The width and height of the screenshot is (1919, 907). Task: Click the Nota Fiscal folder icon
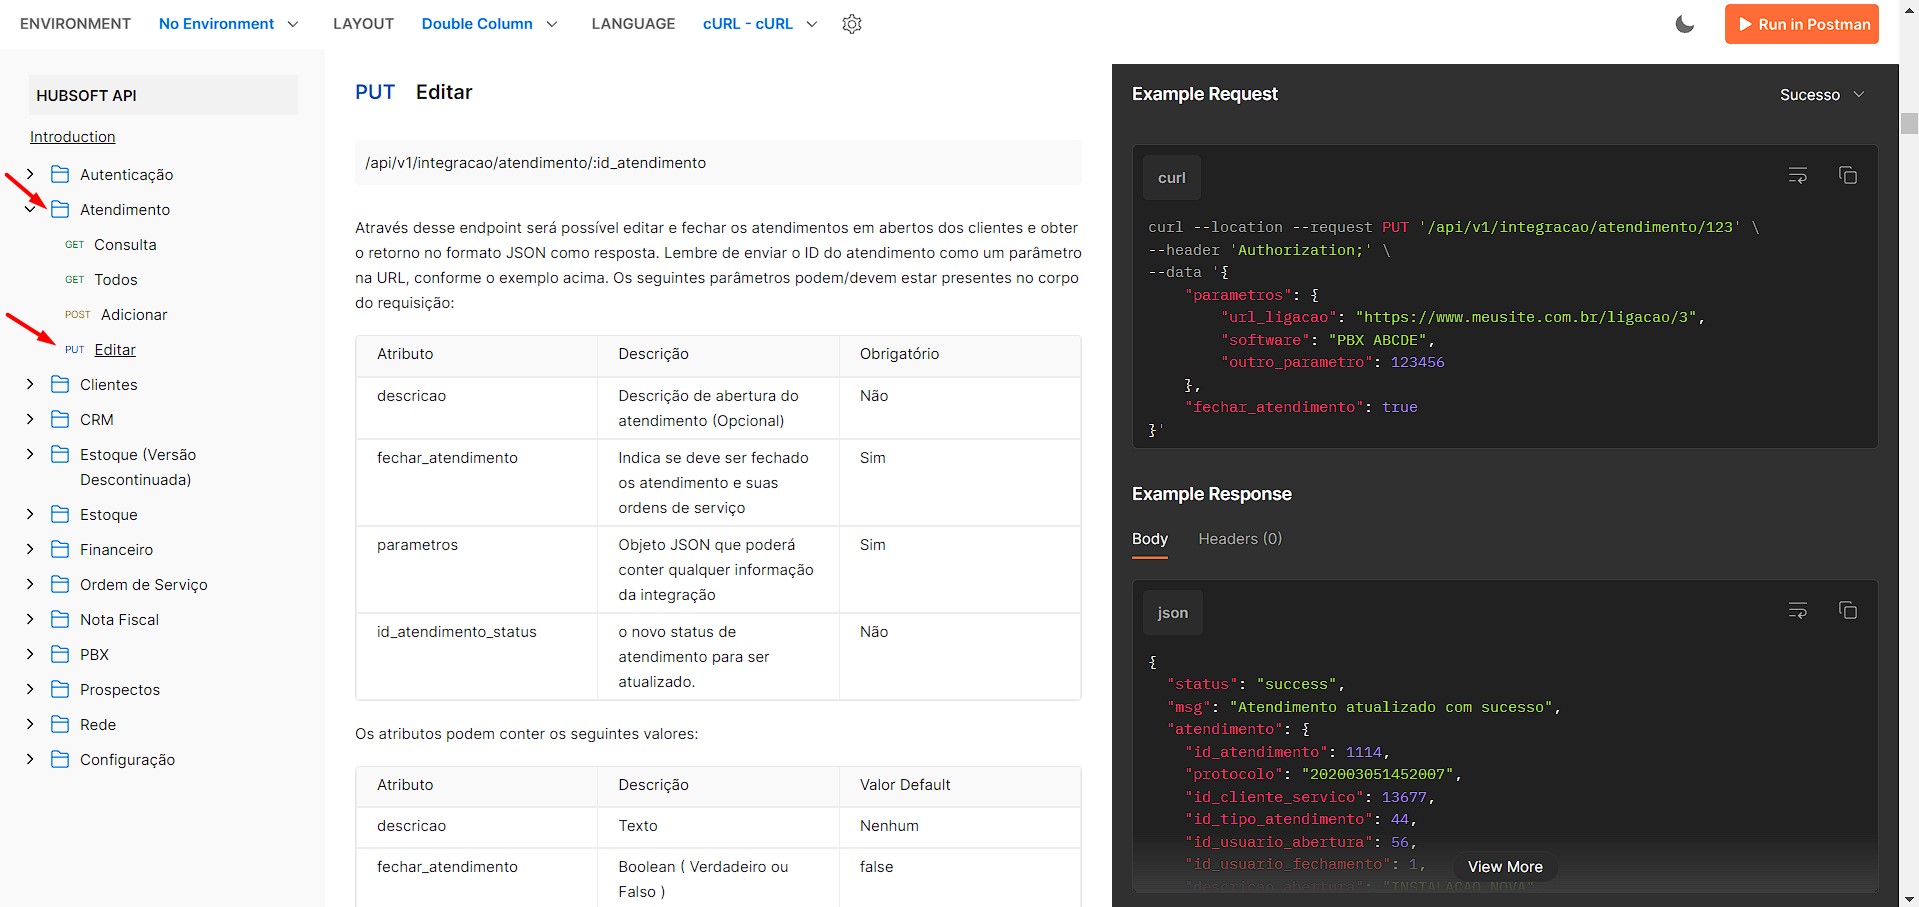[60, 619]
